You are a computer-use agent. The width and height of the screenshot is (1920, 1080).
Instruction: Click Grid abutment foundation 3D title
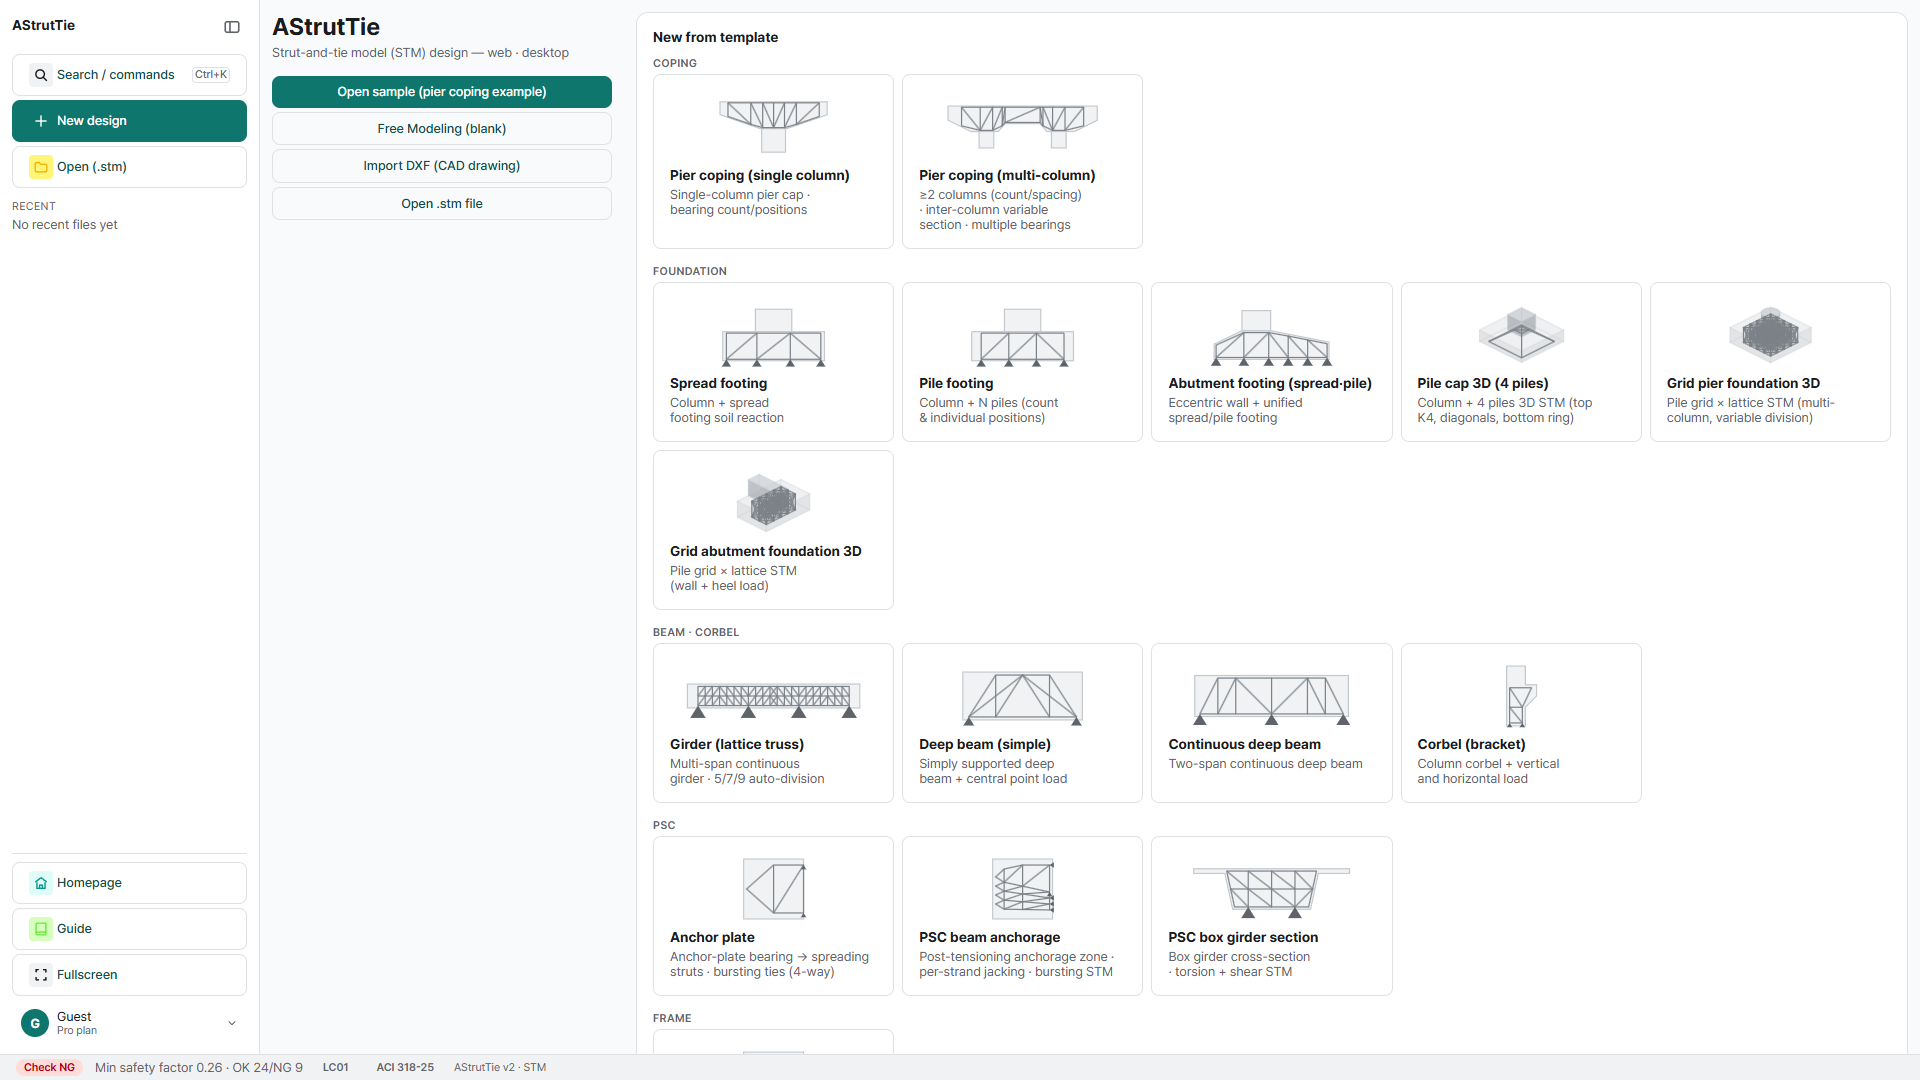(x=766, y=552)
